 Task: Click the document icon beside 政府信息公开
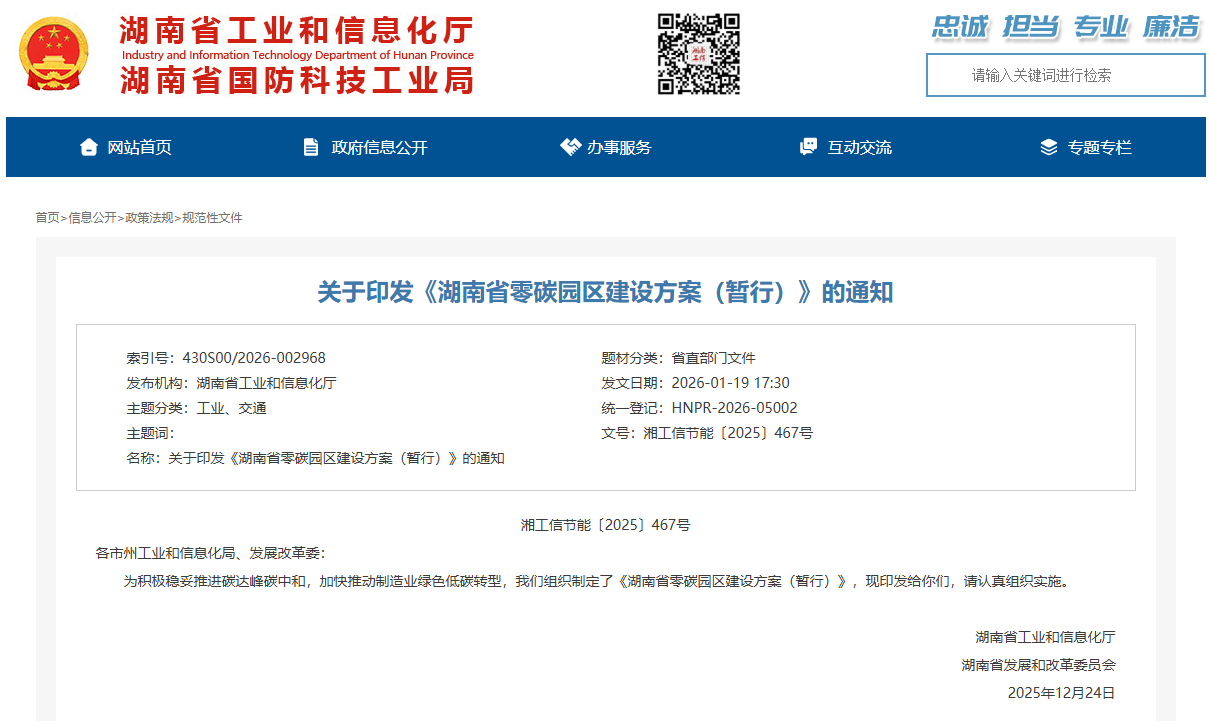coord(311,147)
